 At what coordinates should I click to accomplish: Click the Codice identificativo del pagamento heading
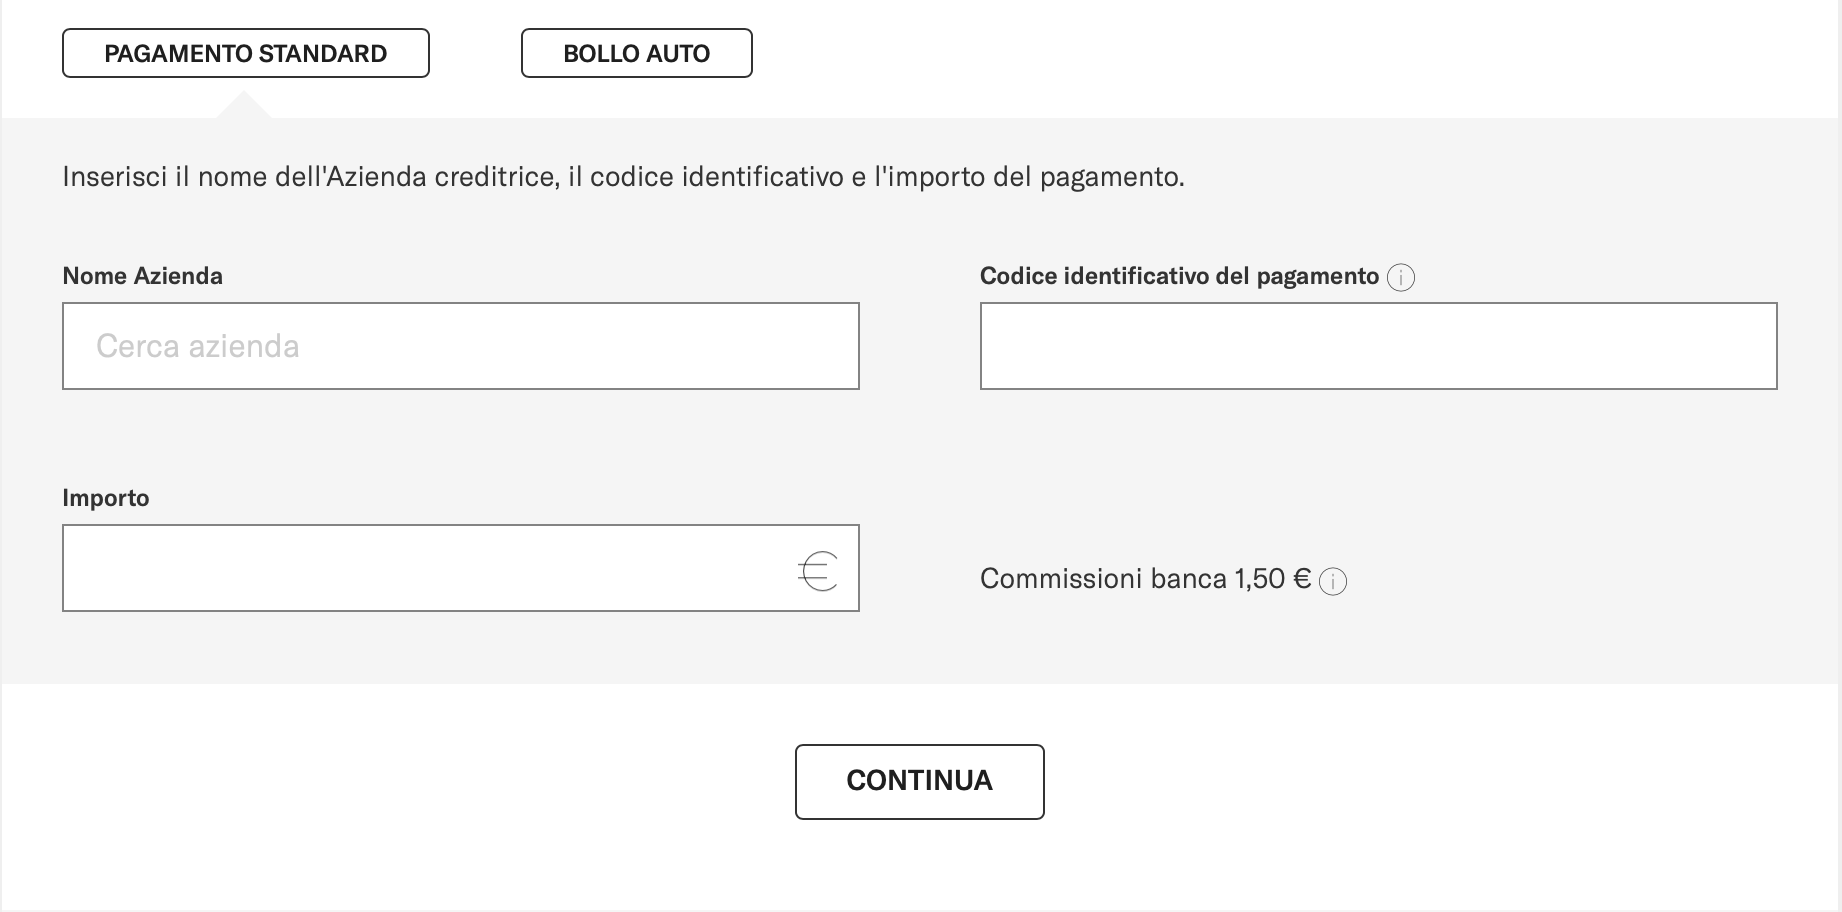click(x=1178, y=276)
